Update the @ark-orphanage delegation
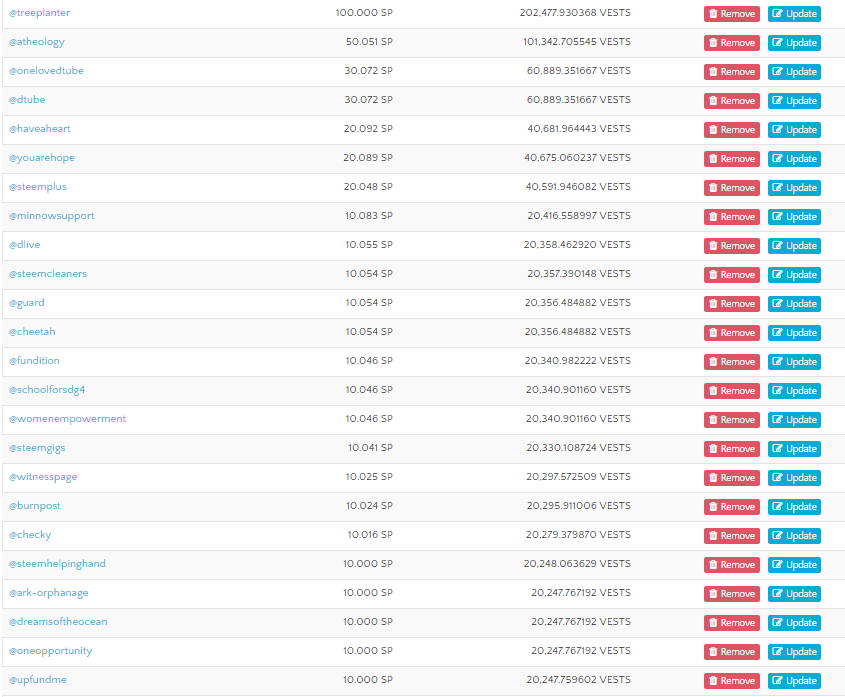This screenshot has width=845, height=697. 794,594
